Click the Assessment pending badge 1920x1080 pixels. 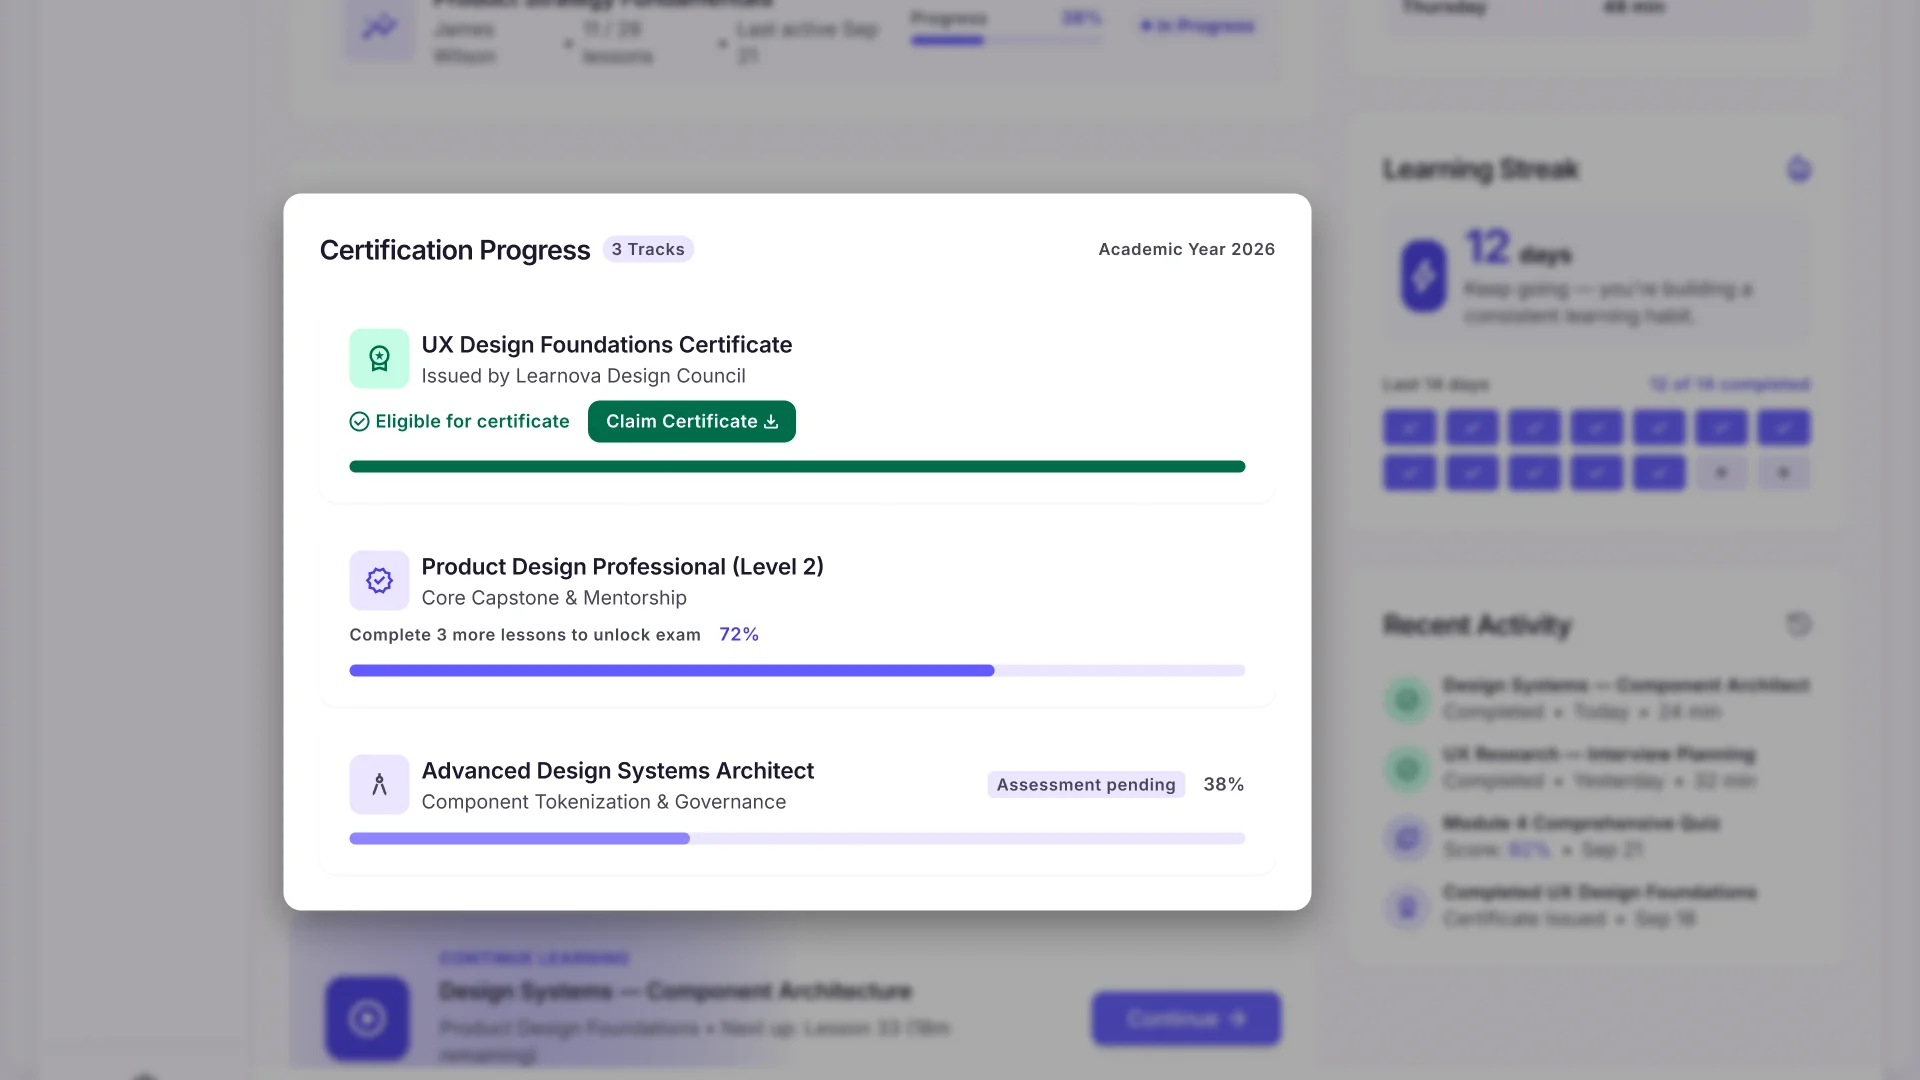click(x=1086, y=784)
